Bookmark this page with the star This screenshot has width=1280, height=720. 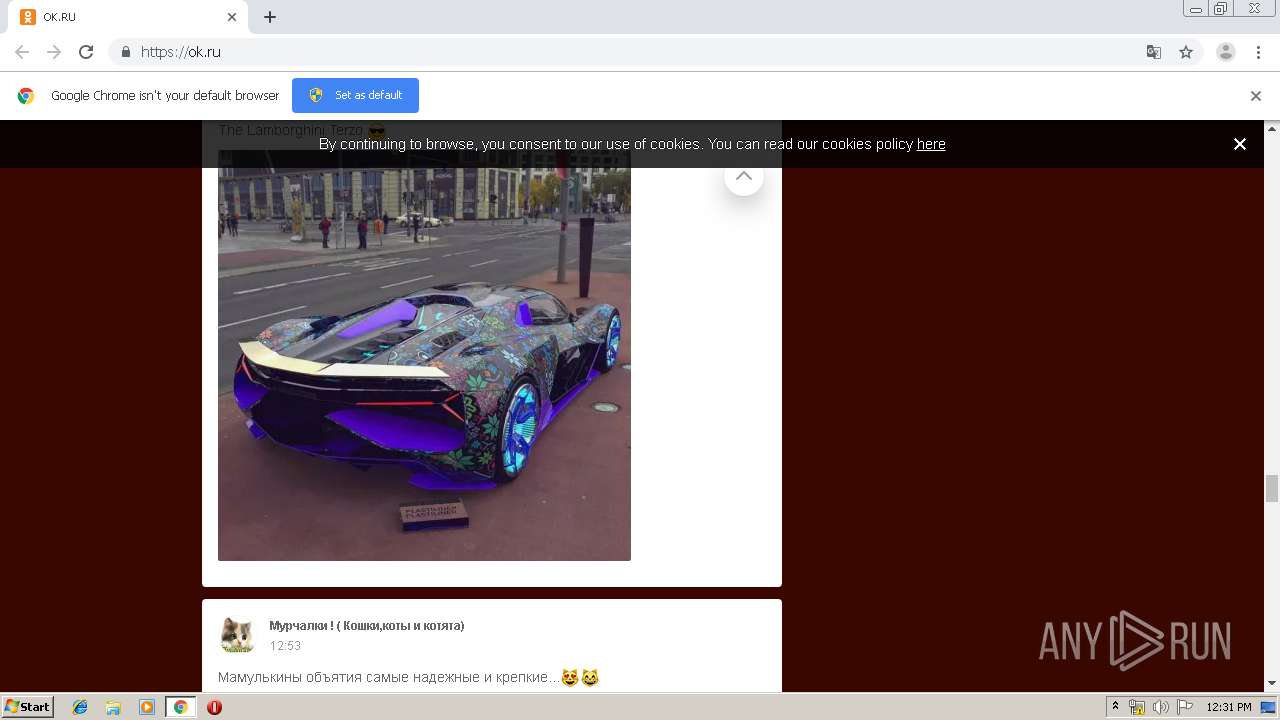pos(1186,52)
